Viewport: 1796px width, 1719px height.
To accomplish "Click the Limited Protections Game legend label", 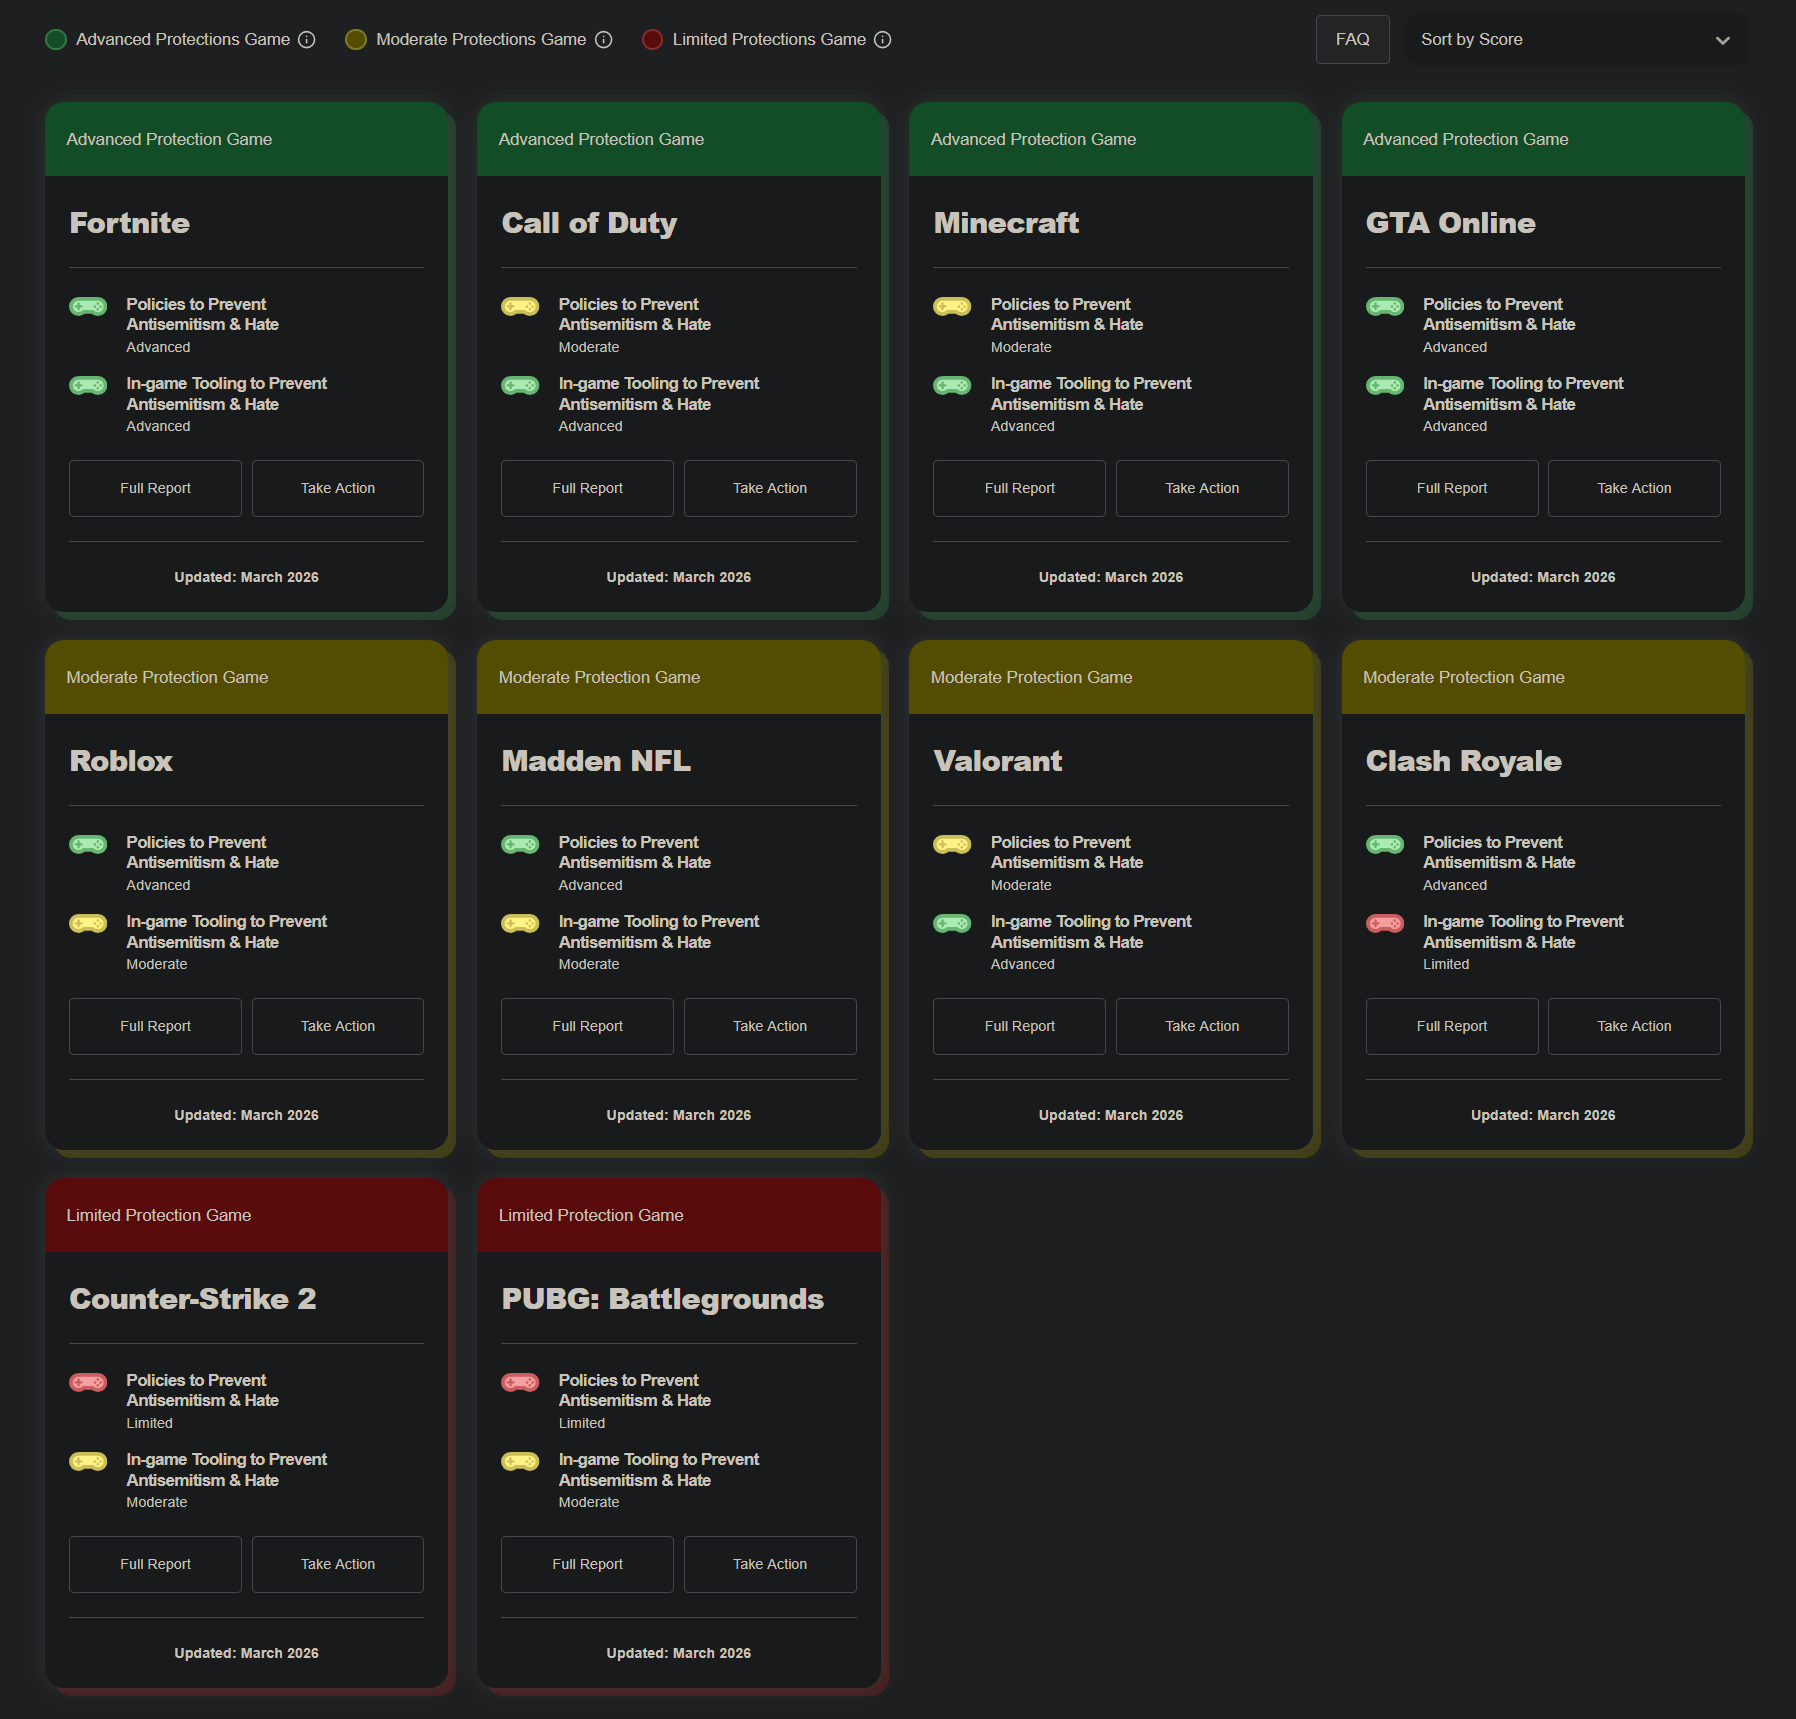I will (769, 40).
